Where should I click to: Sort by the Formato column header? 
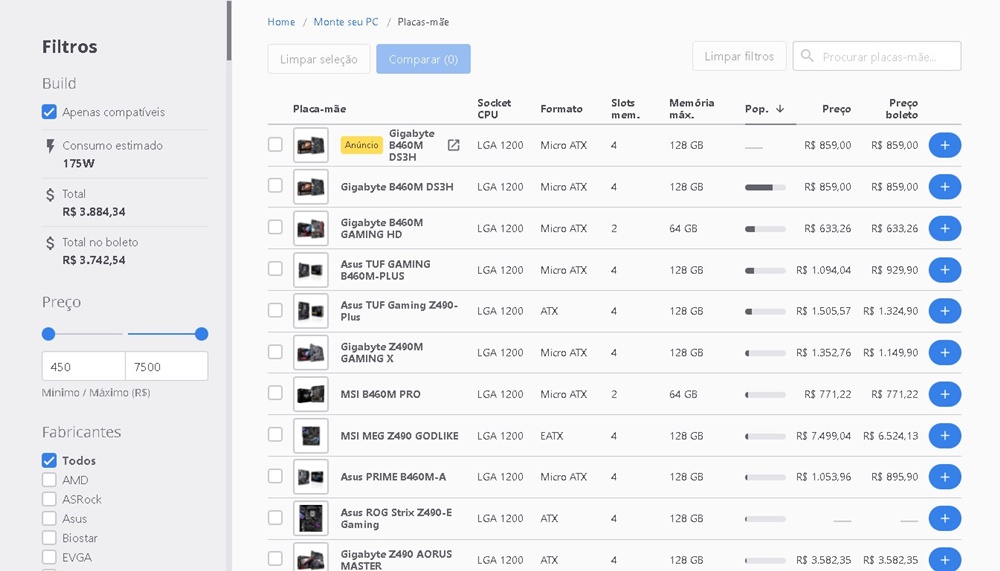(x=561, y=109)
